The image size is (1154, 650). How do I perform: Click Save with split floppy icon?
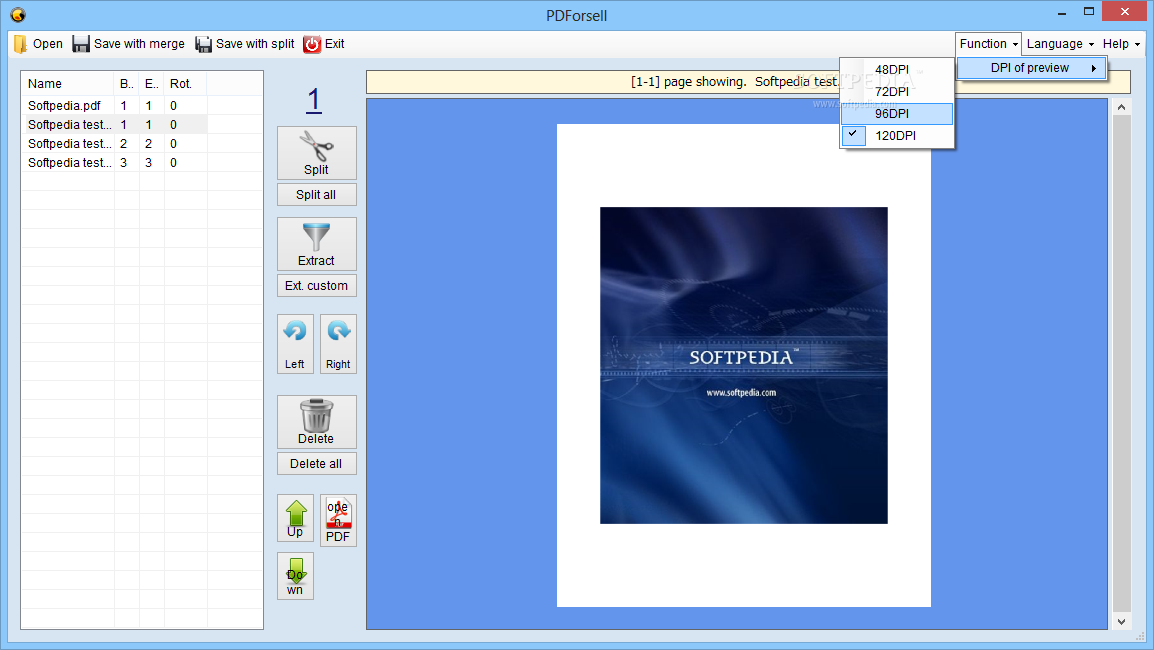coord(203,44)
